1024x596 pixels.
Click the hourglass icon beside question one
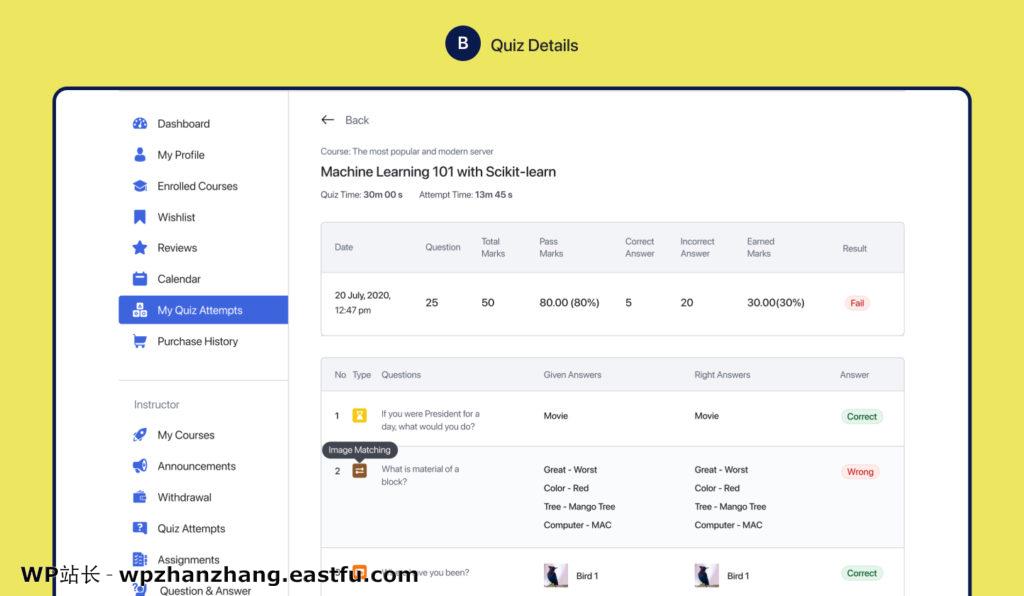(357, 414)
